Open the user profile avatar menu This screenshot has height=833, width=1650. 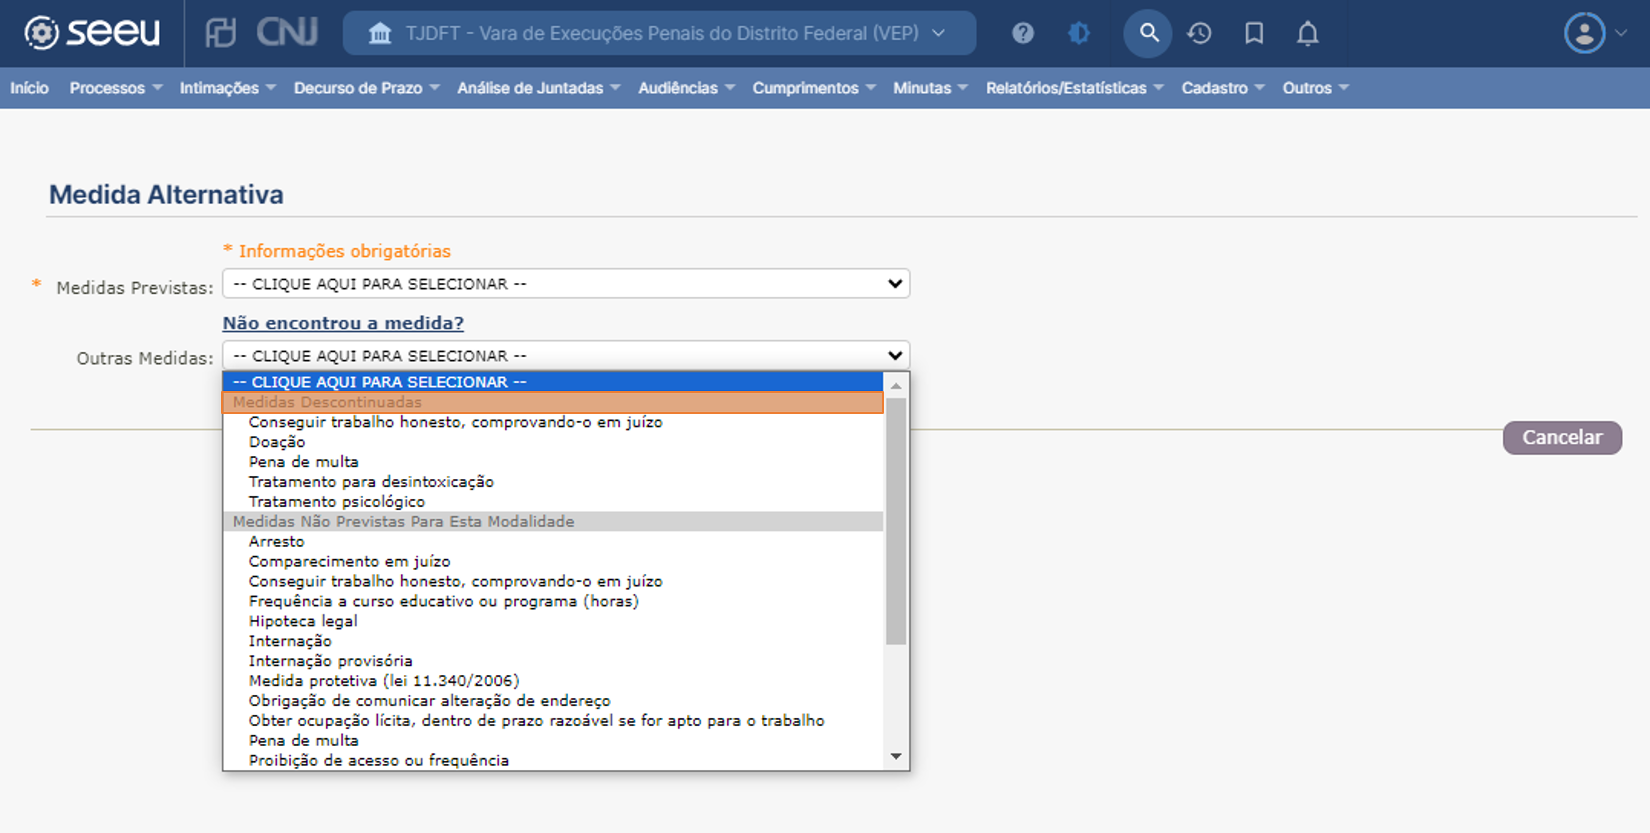[x=1585, y=33]
